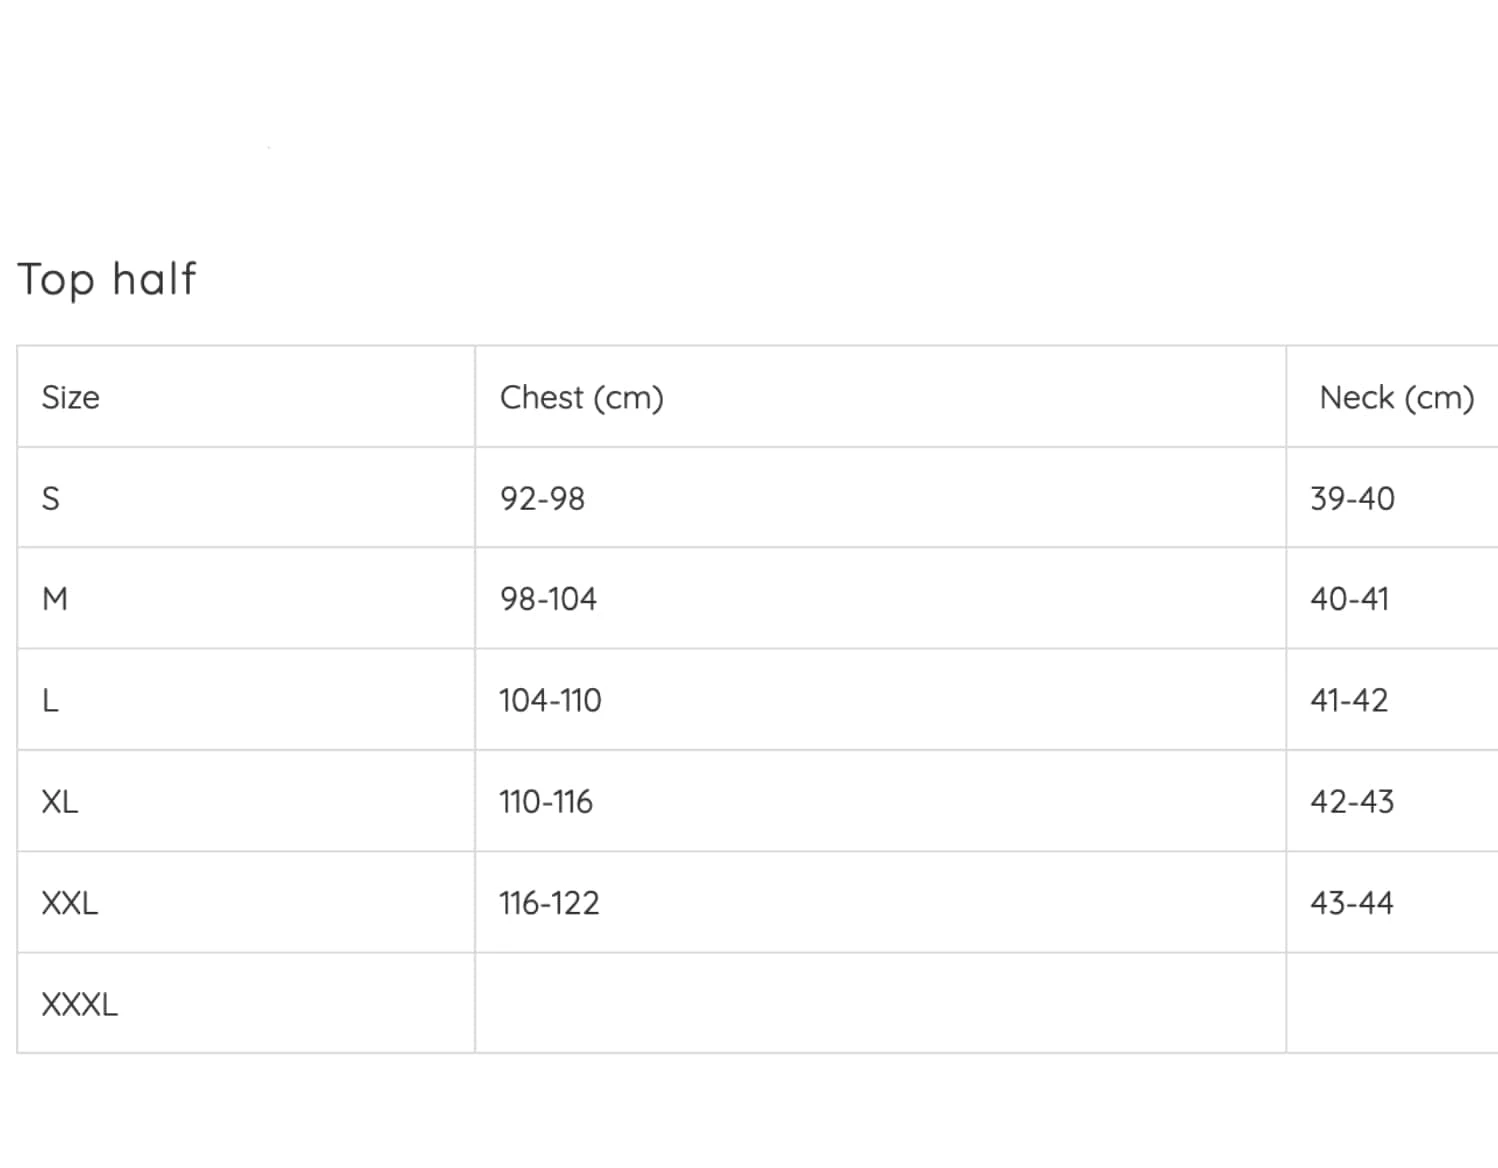Click the 116-122 chest measurement cell
This screenshot has height=1168, width=1498.
(x=550, y=904)
